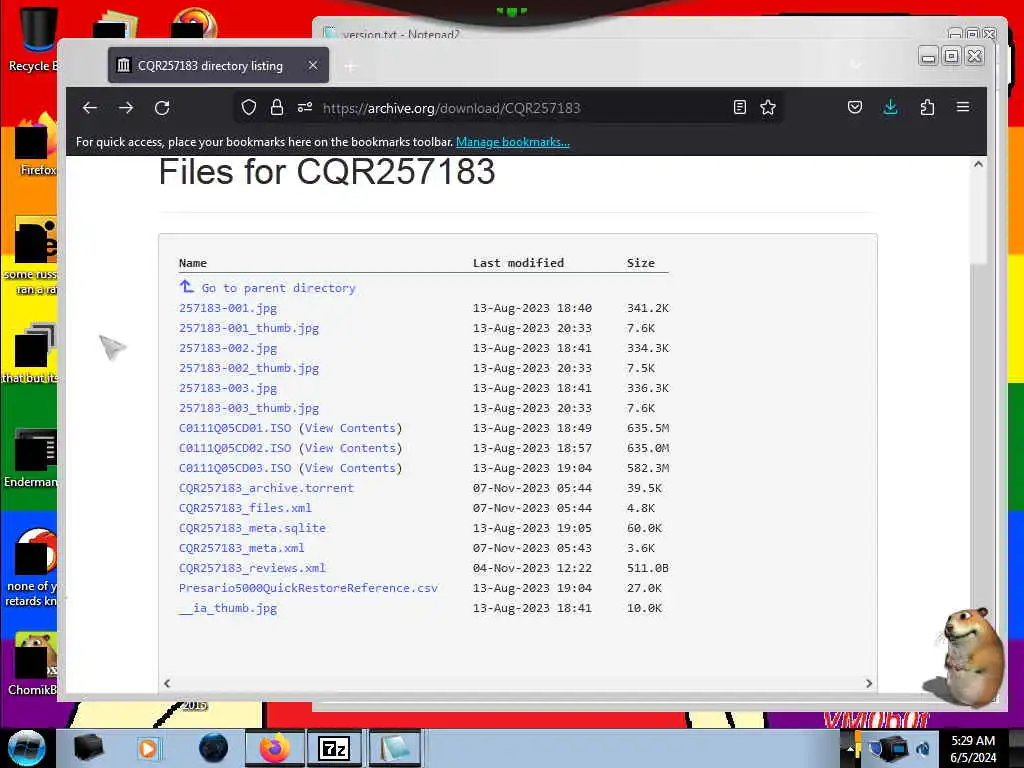Screen dimensions: 1024x768
Task: Download C0111Q05CD02.ISO file
Action: pyautogui.click(x=235, y=448)
